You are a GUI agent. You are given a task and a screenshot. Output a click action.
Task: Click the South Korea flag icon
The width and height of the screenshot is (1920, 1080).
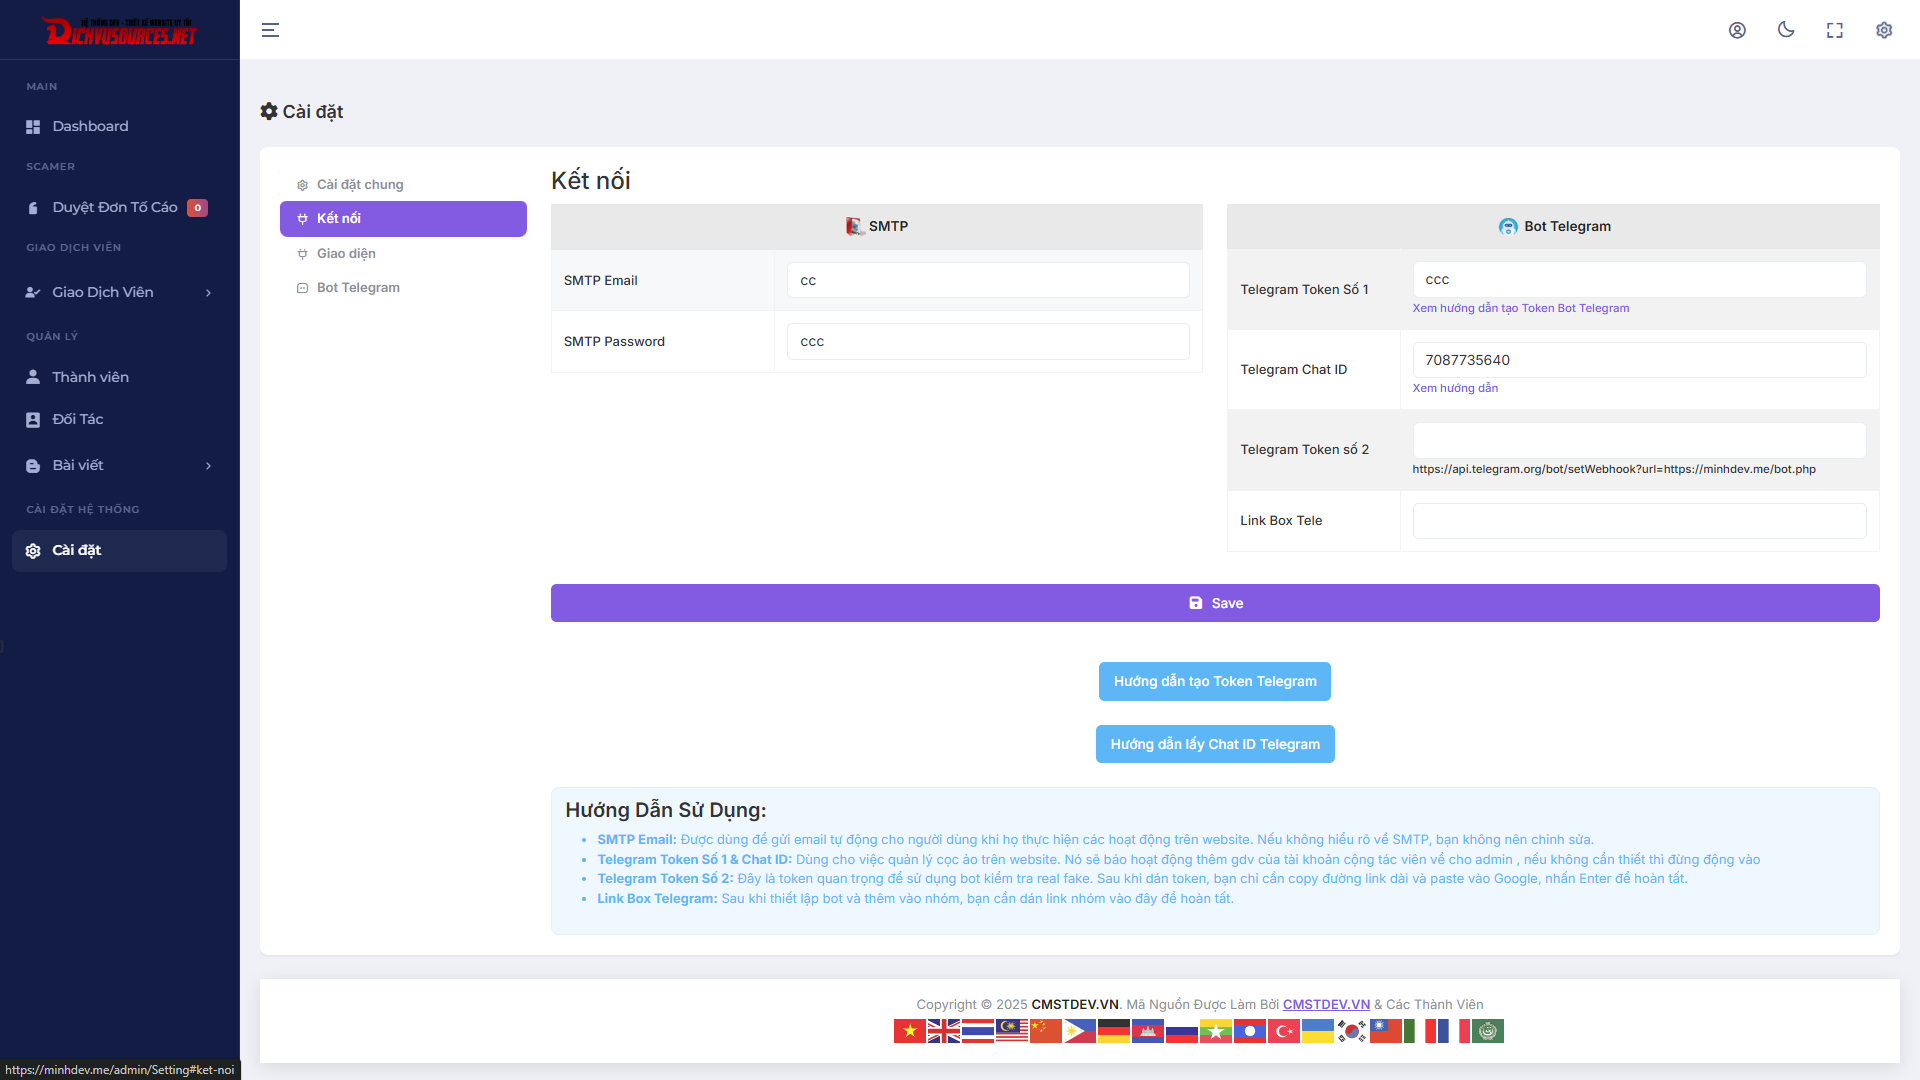pyautogui.click(x=1351, y=1031)
